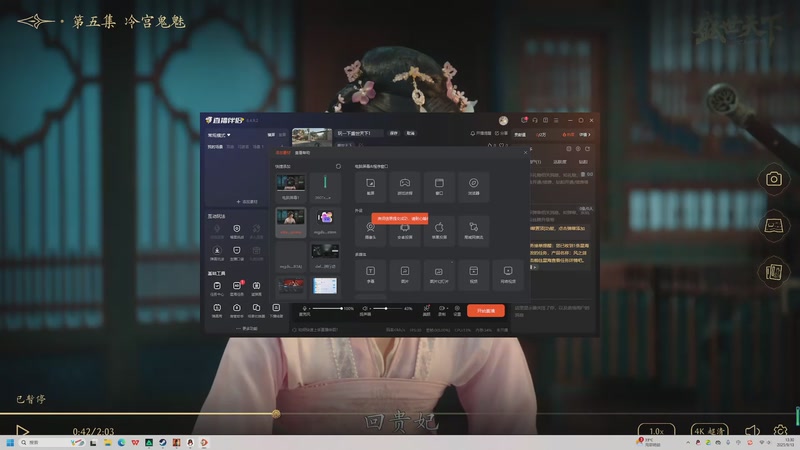Resume video with the play button
This screenshot has width=800, height=450.
[x=21, y=431]
